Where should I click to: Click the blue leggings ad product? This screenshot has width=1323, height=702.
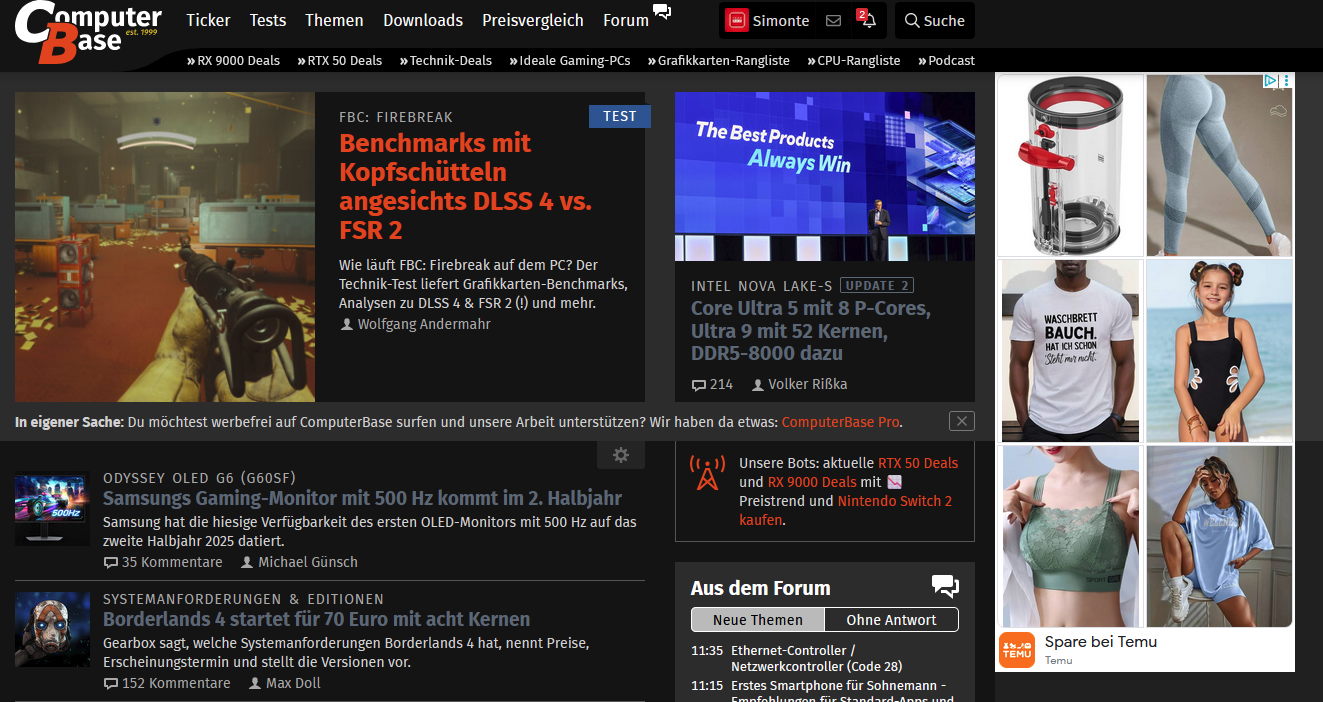1220,165
